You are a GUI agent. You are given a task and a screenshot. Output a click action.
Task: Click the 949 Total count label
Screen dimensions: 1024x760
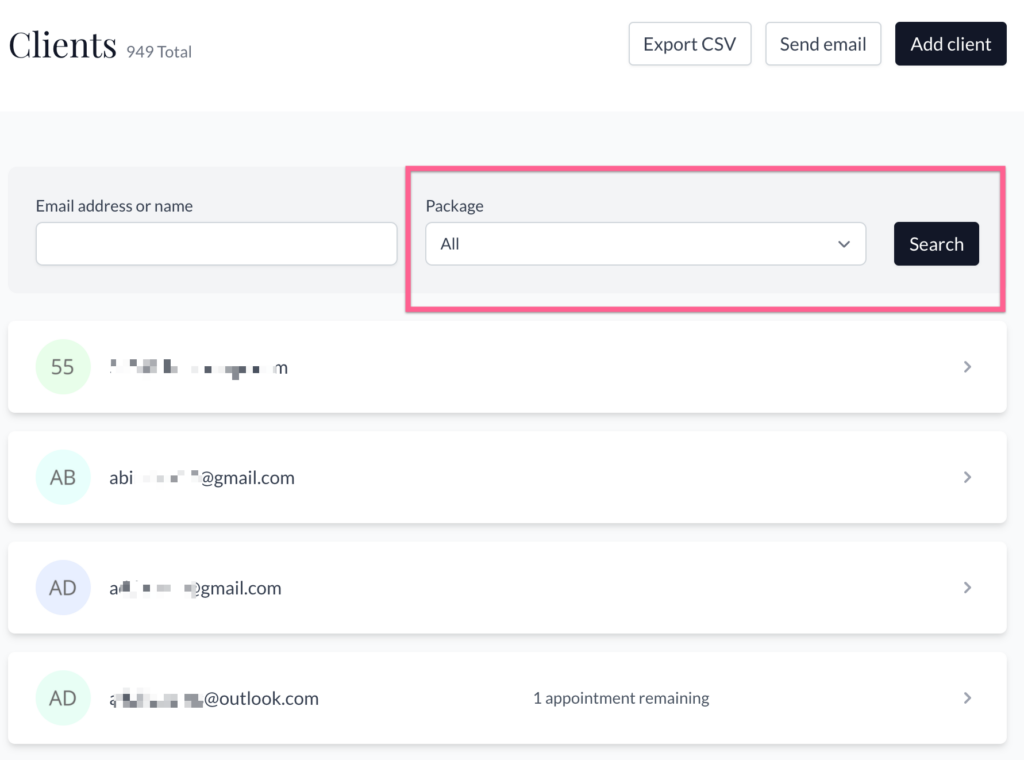159,51
